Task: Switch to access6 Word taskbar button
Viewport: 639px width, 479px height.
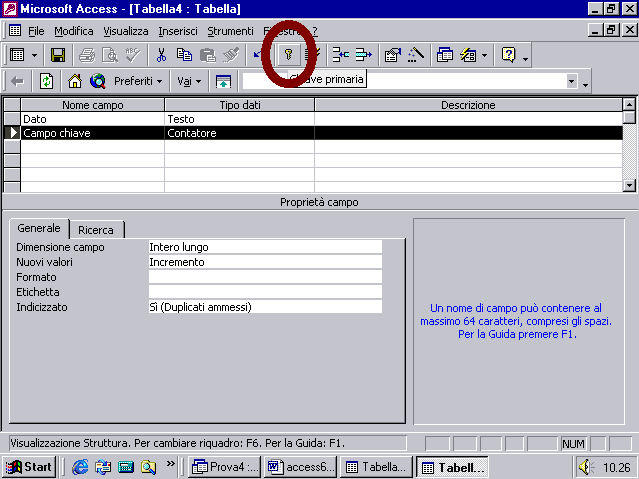Action: (x=301, y=467)
